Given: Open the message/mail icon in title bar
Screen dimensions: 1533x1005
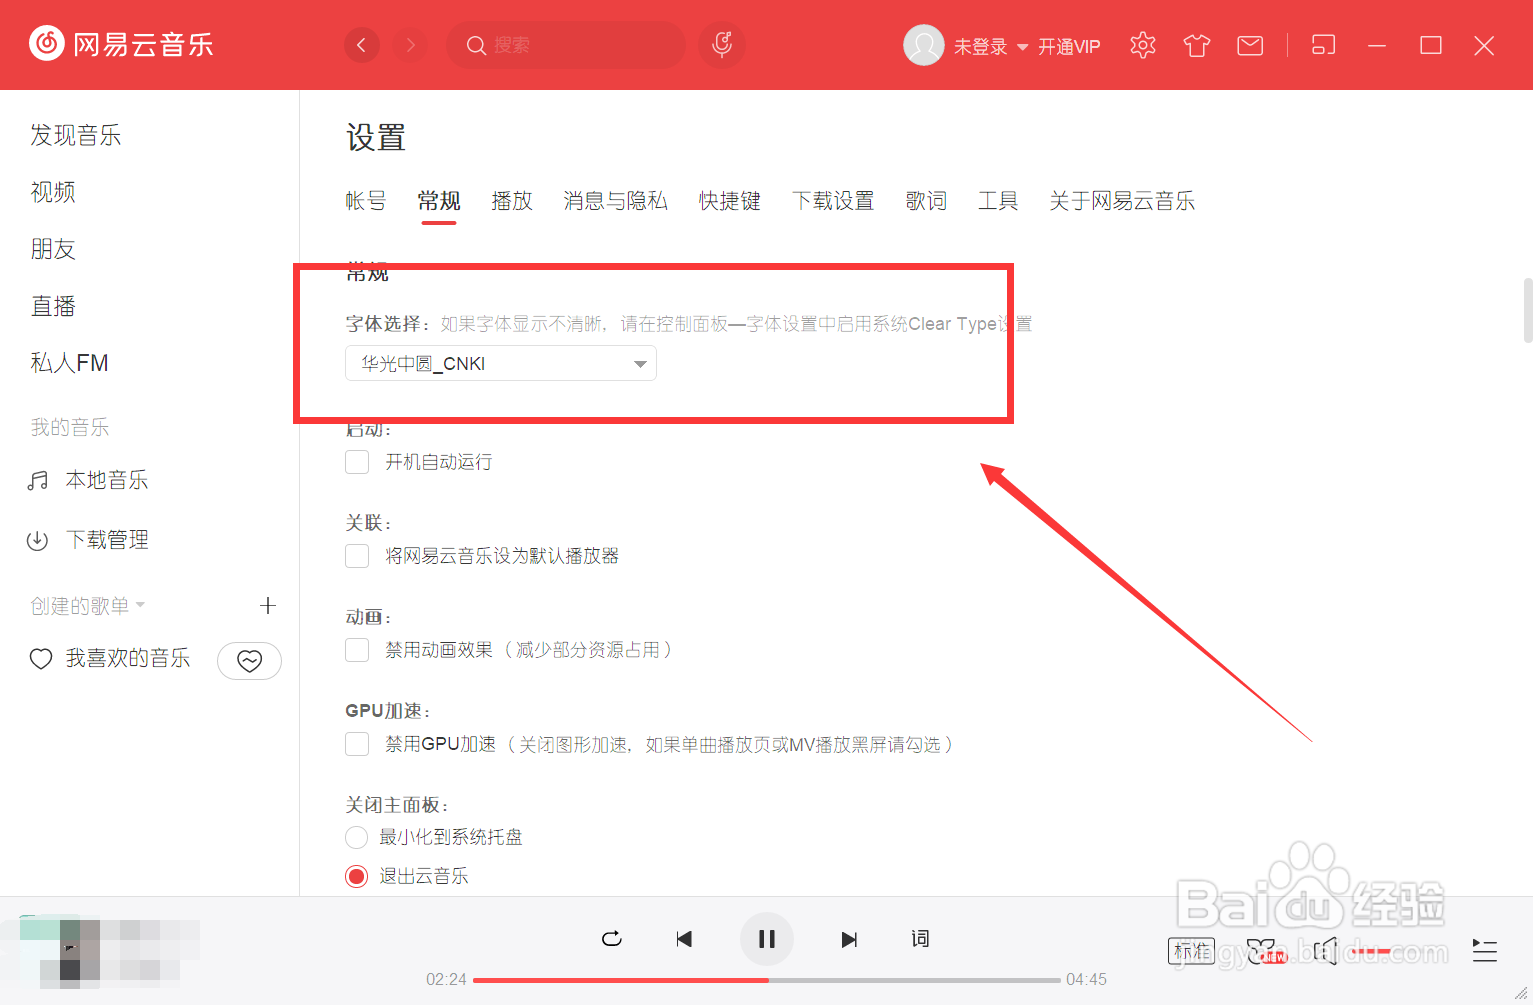Looking at the screenshot, I should (1249, 45).
